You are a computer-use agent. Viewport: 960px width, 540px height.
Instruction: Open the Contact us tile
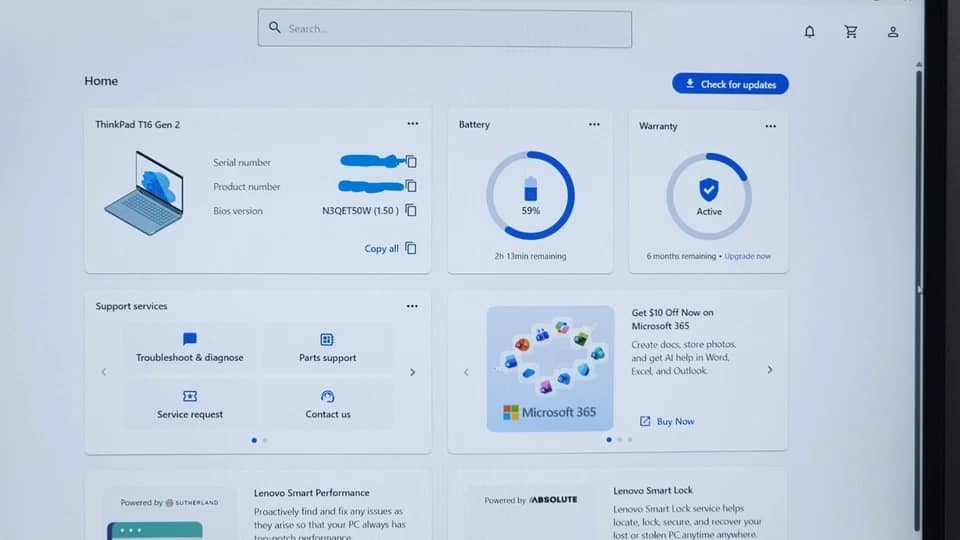(328, 405)
